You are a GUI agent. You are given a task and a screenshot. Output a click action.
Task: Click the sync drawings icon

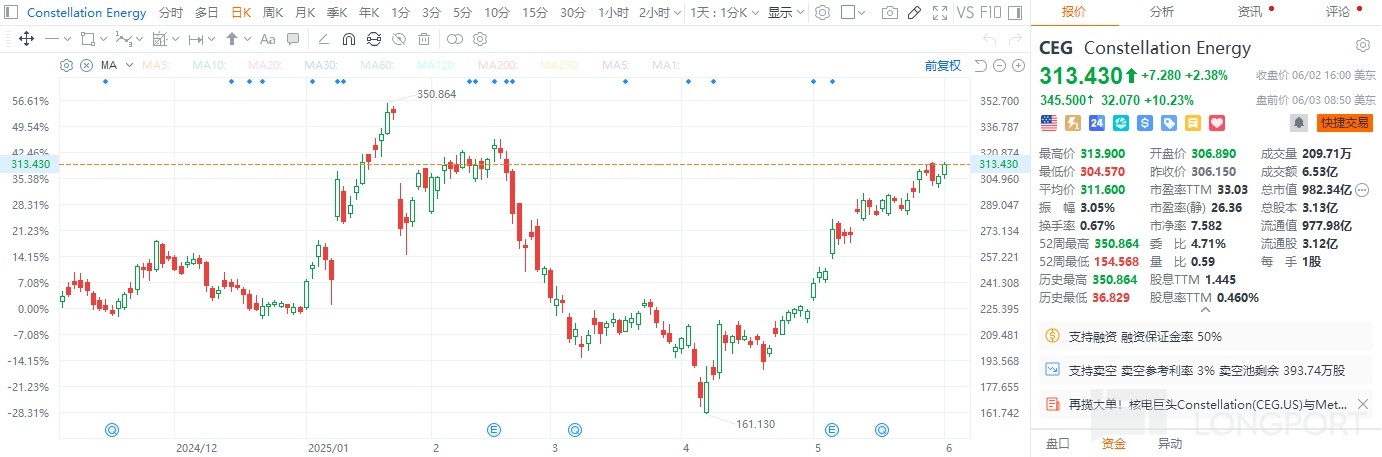click(x=373, y=39)
